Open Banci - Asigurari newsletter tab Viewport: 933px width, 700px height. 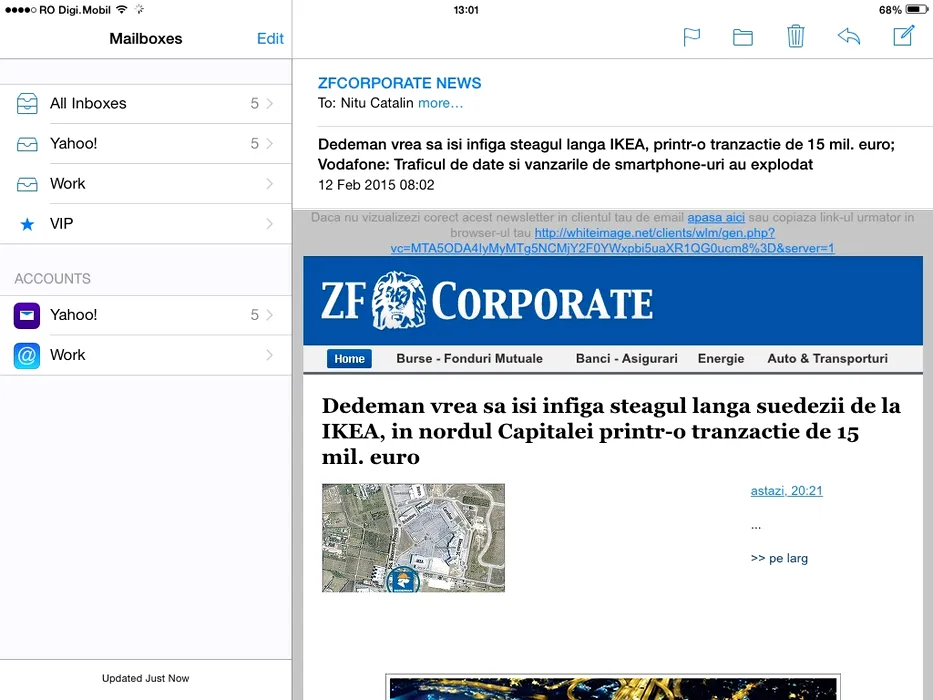(626, 359)
